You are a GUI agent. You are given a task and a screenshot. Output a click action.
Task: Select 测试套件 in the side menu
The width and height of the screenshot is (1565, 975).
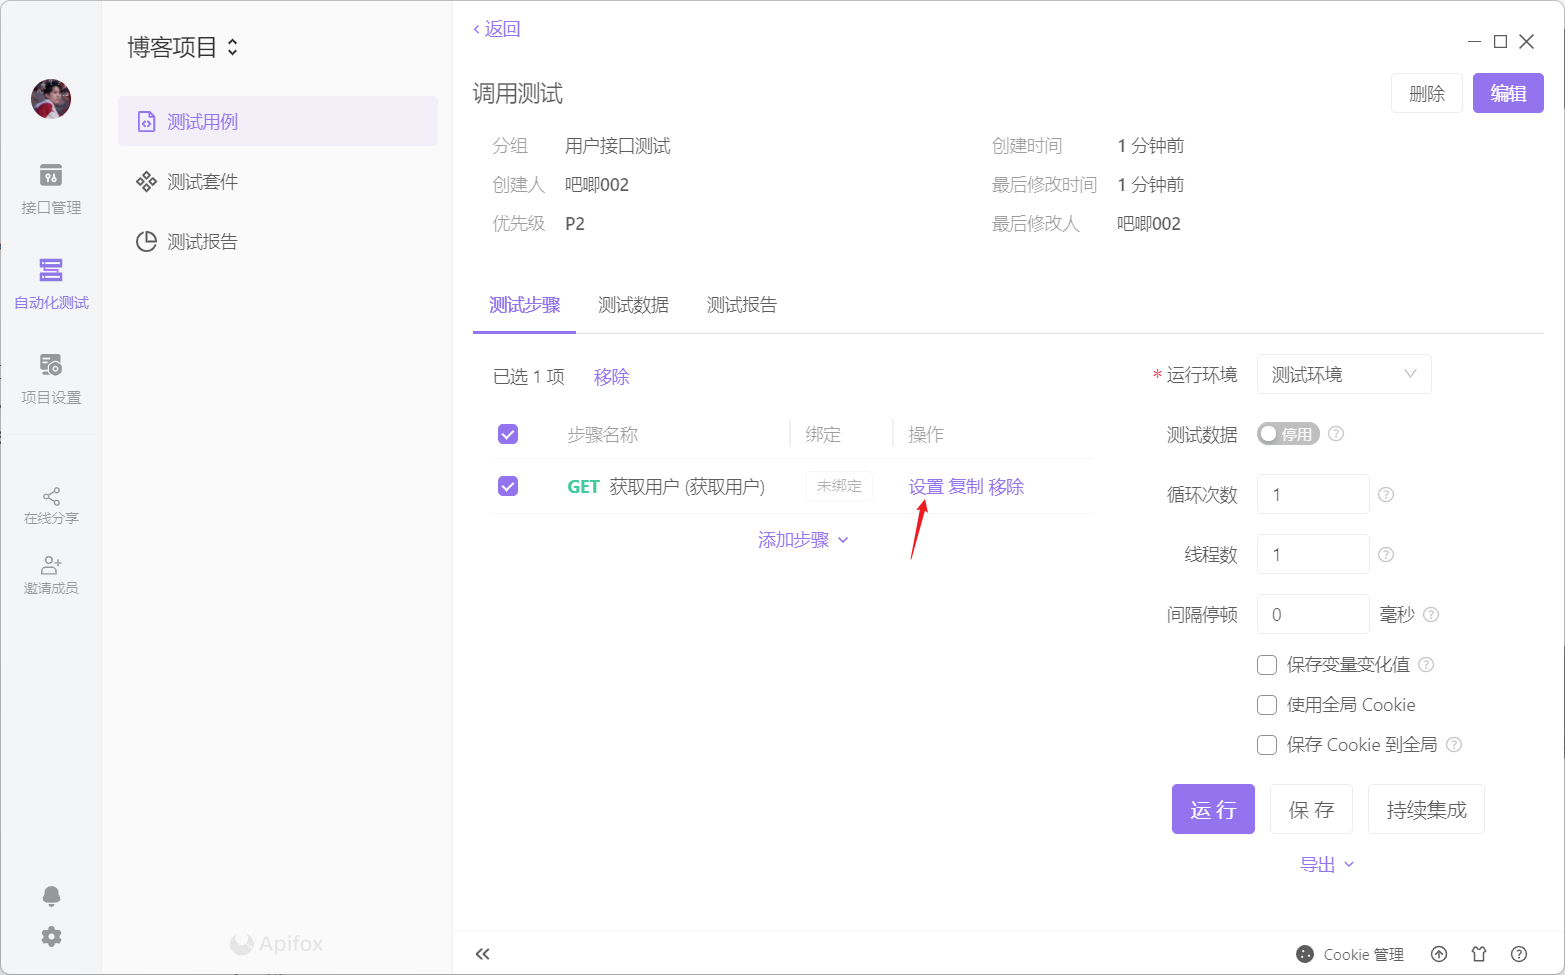click(x=202, y=182)
